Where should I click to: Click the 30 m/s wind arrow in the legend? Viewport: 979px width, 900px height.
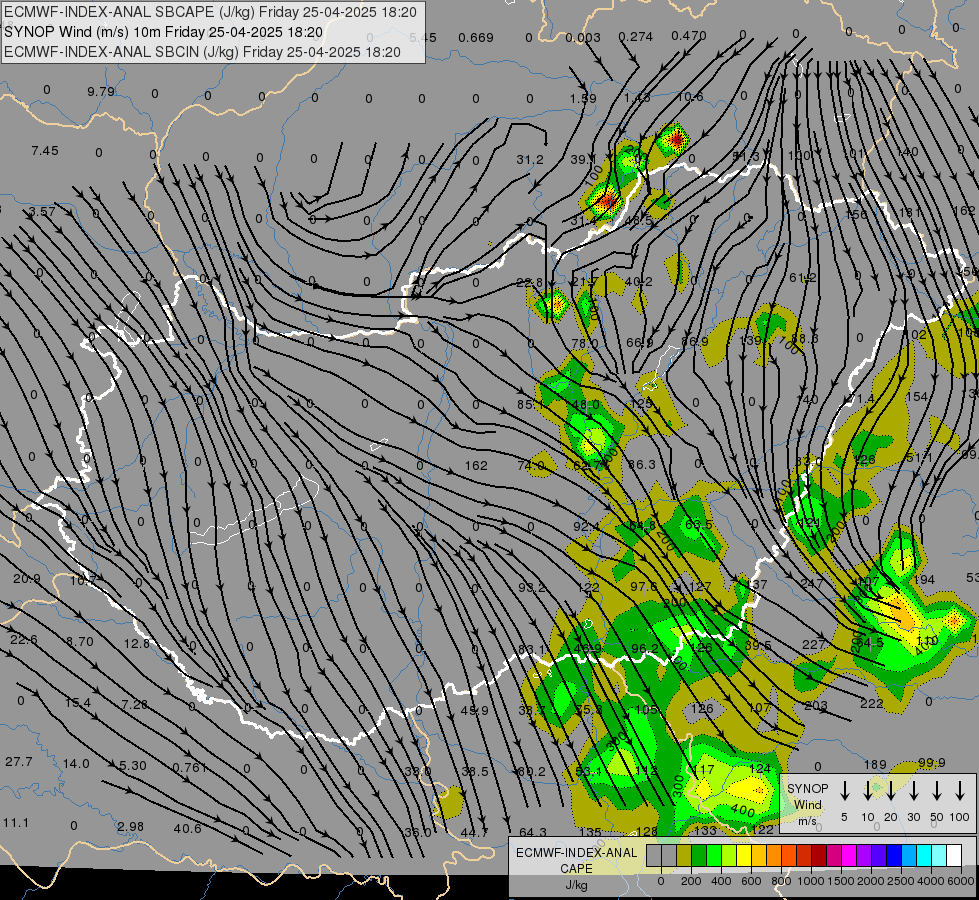(x=914, y=791)
